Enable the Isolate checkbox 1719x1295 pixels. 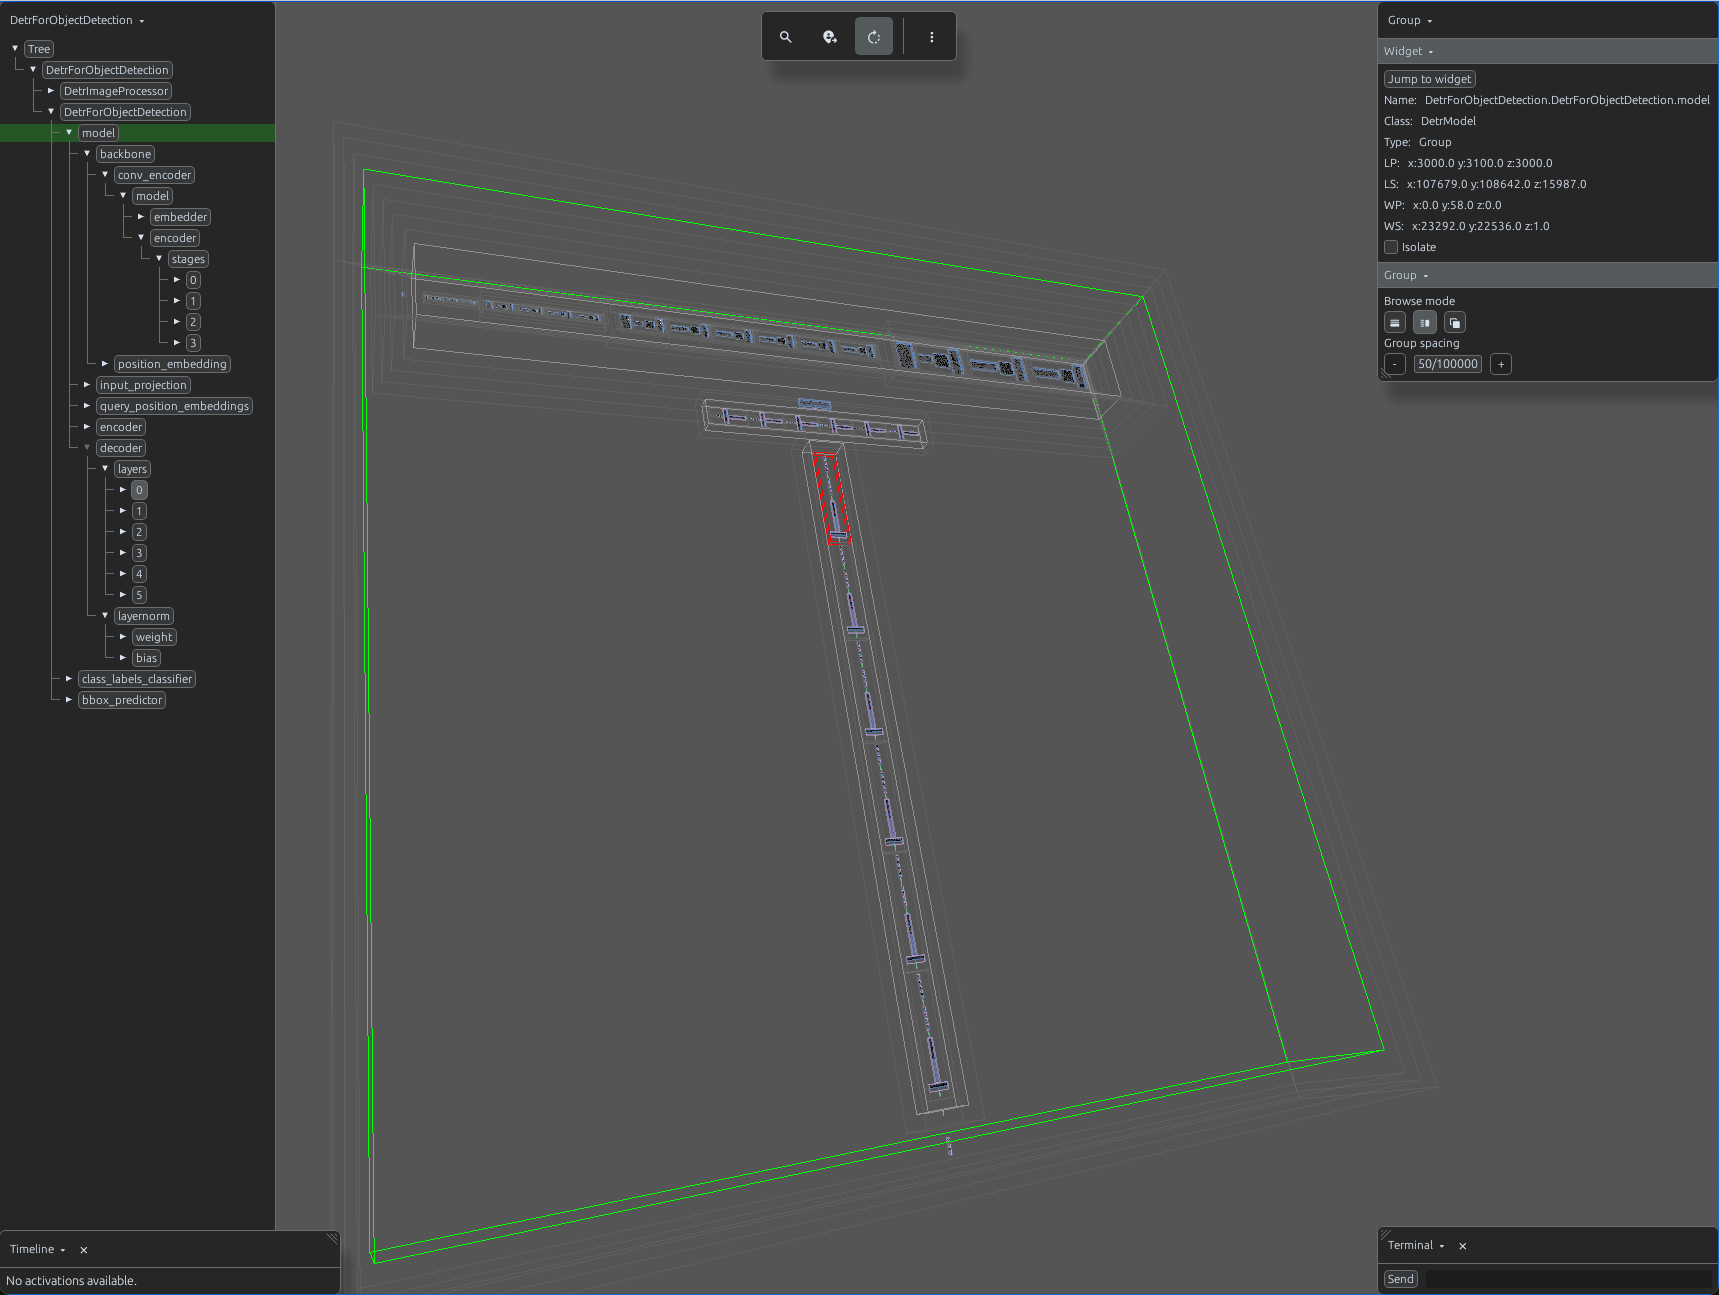pyautogui.click(x=1391, y=247)
